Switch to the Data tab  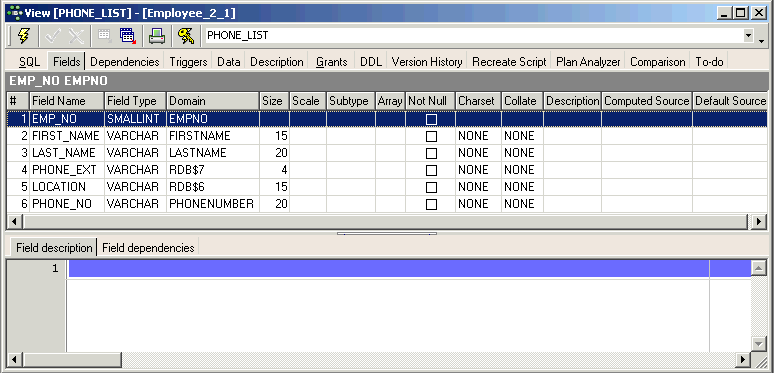click(x=229, y=62)
